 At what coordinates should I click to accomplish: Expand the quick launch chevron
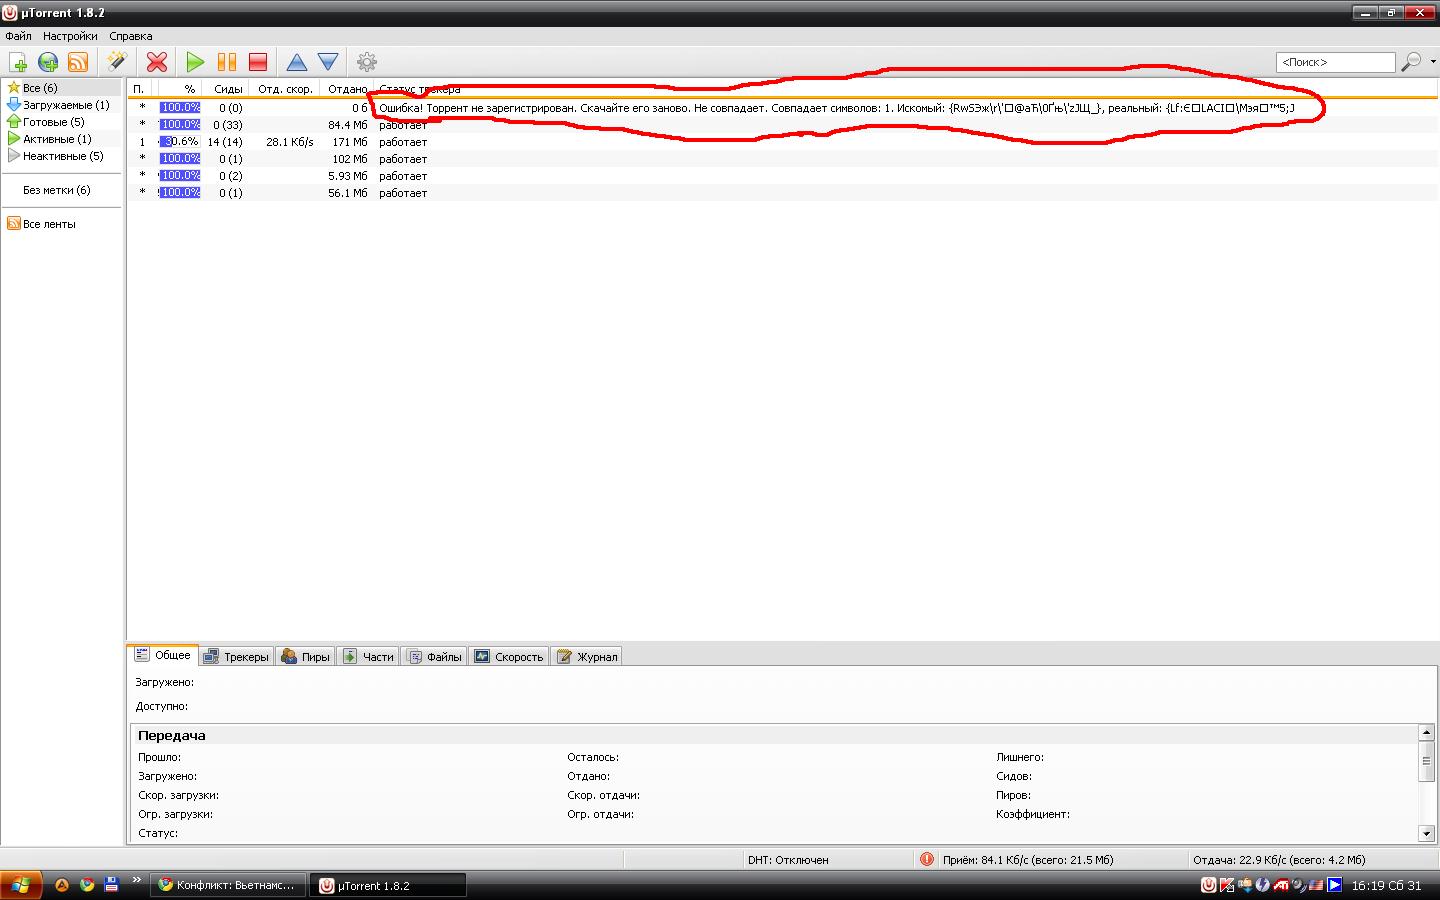(x=137, y=881)
